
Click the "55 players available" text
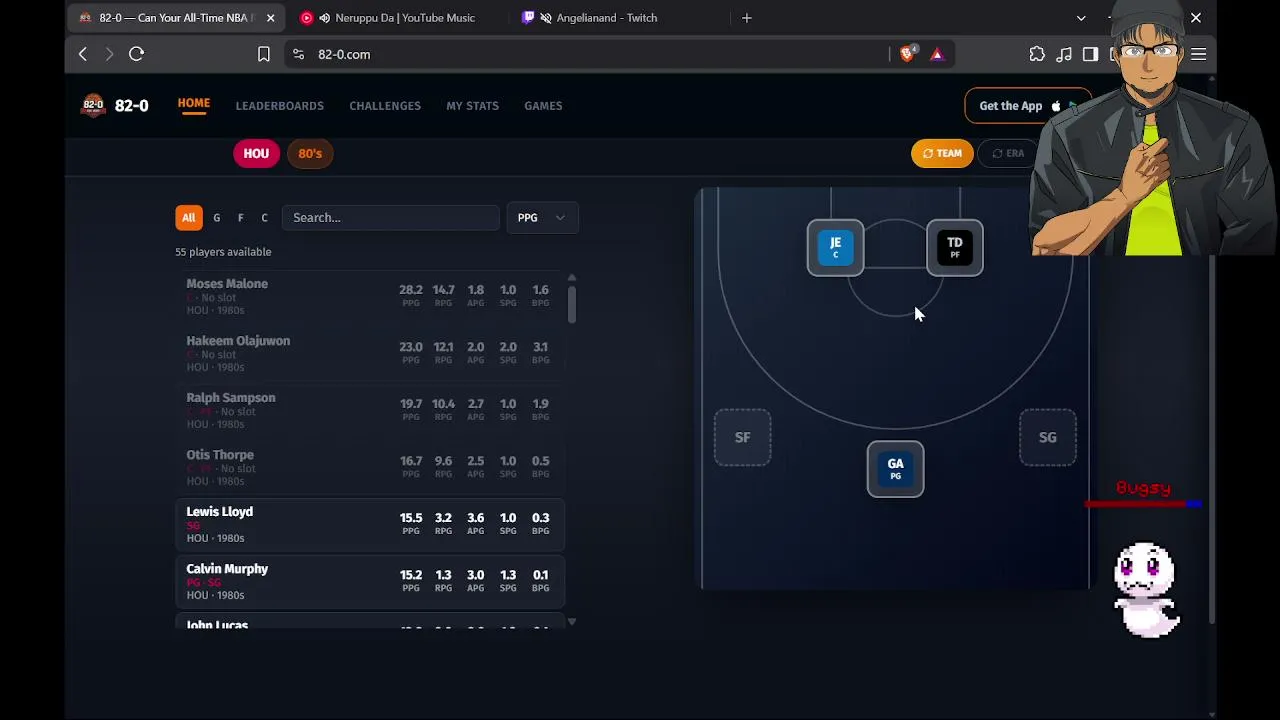click(x=223, y=252)
